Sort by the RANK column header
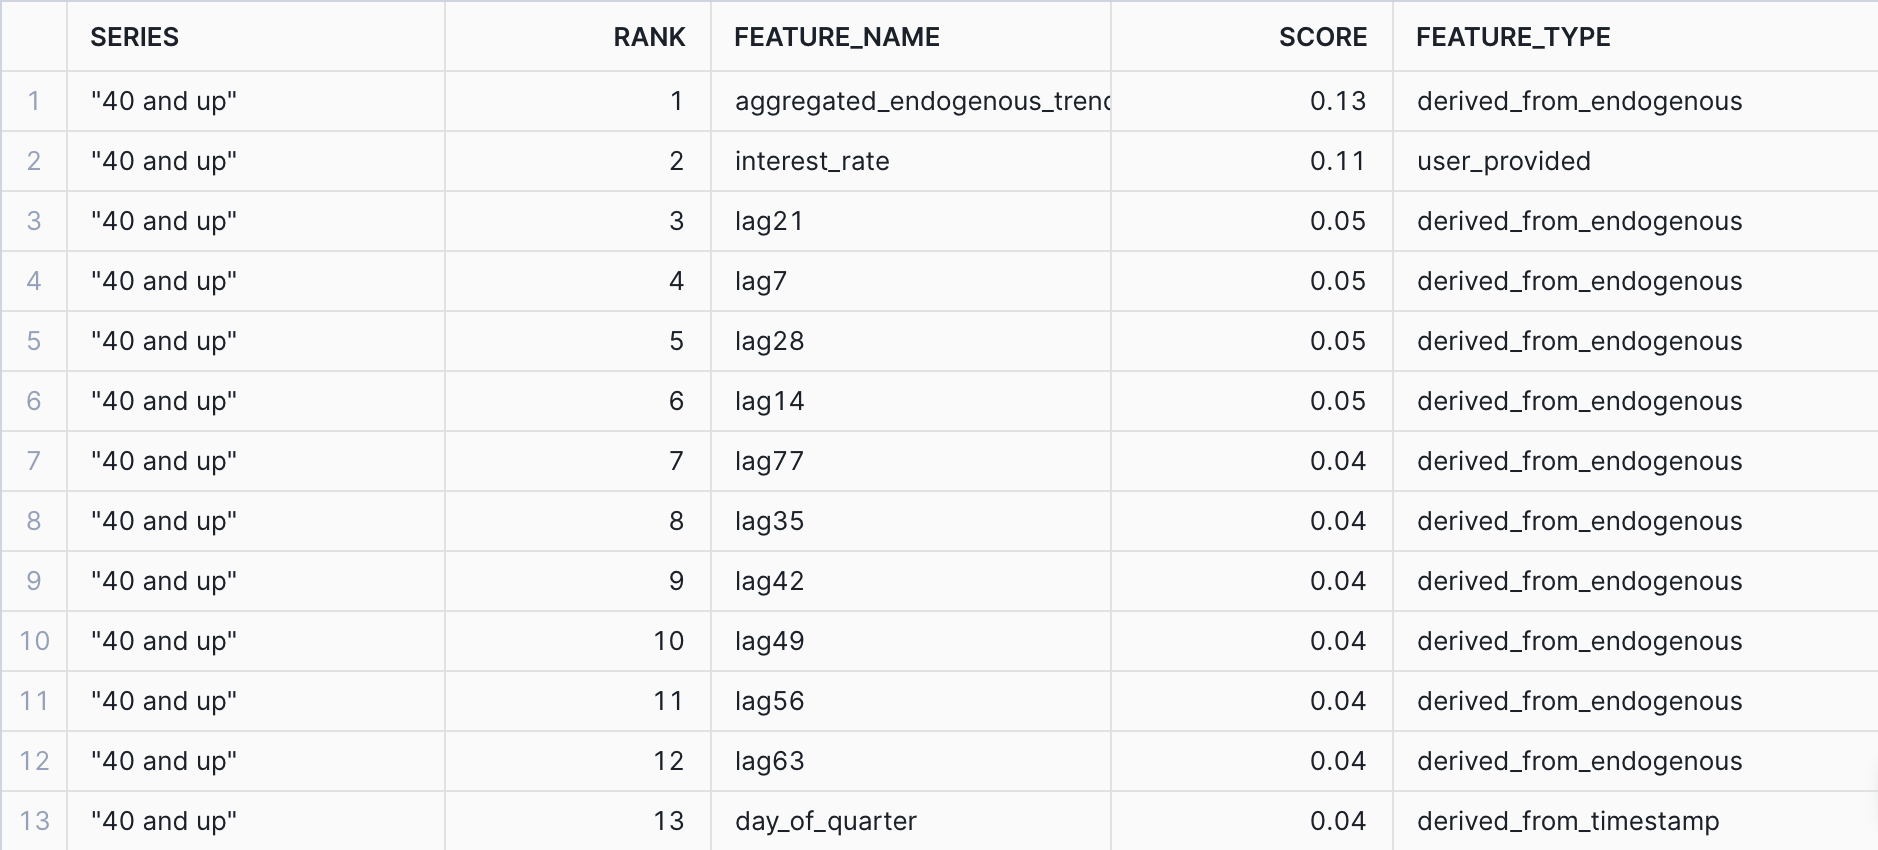This screenshot has height=850, width=1878. 649,37
